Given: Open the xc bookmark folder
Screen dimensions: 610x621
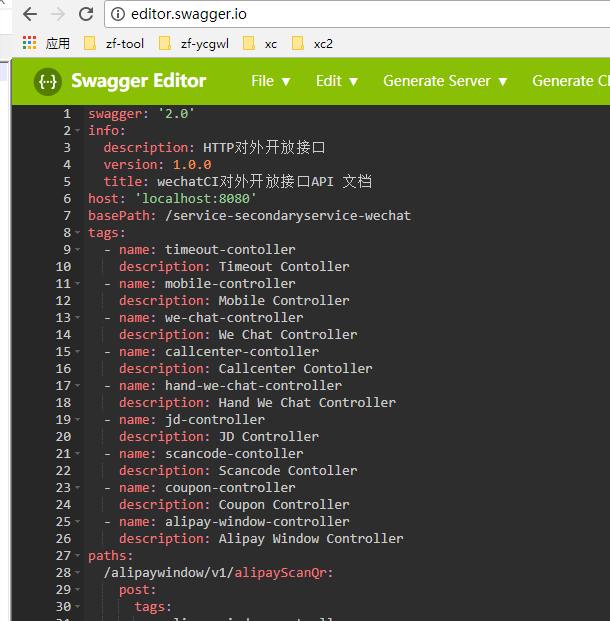Looking at the screenshot, I should 260,43.
